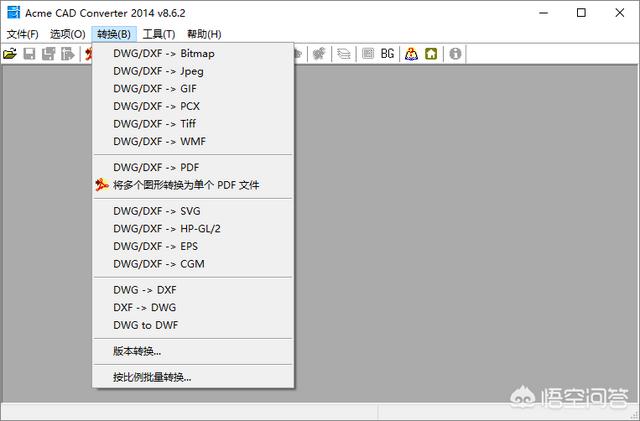Select DWG/DXF -> Bitmap entry
640x421 pixels.
click(164, 53)
